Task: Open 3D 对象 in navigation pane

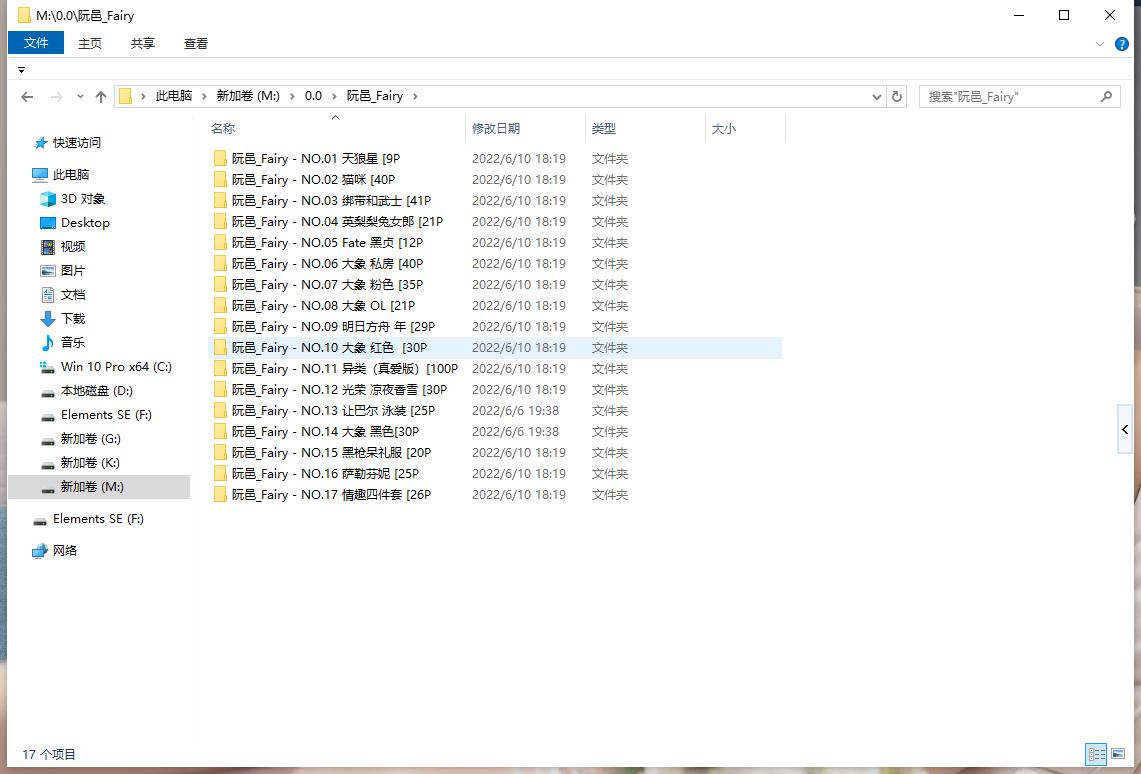Action: [x=83, y=199]
